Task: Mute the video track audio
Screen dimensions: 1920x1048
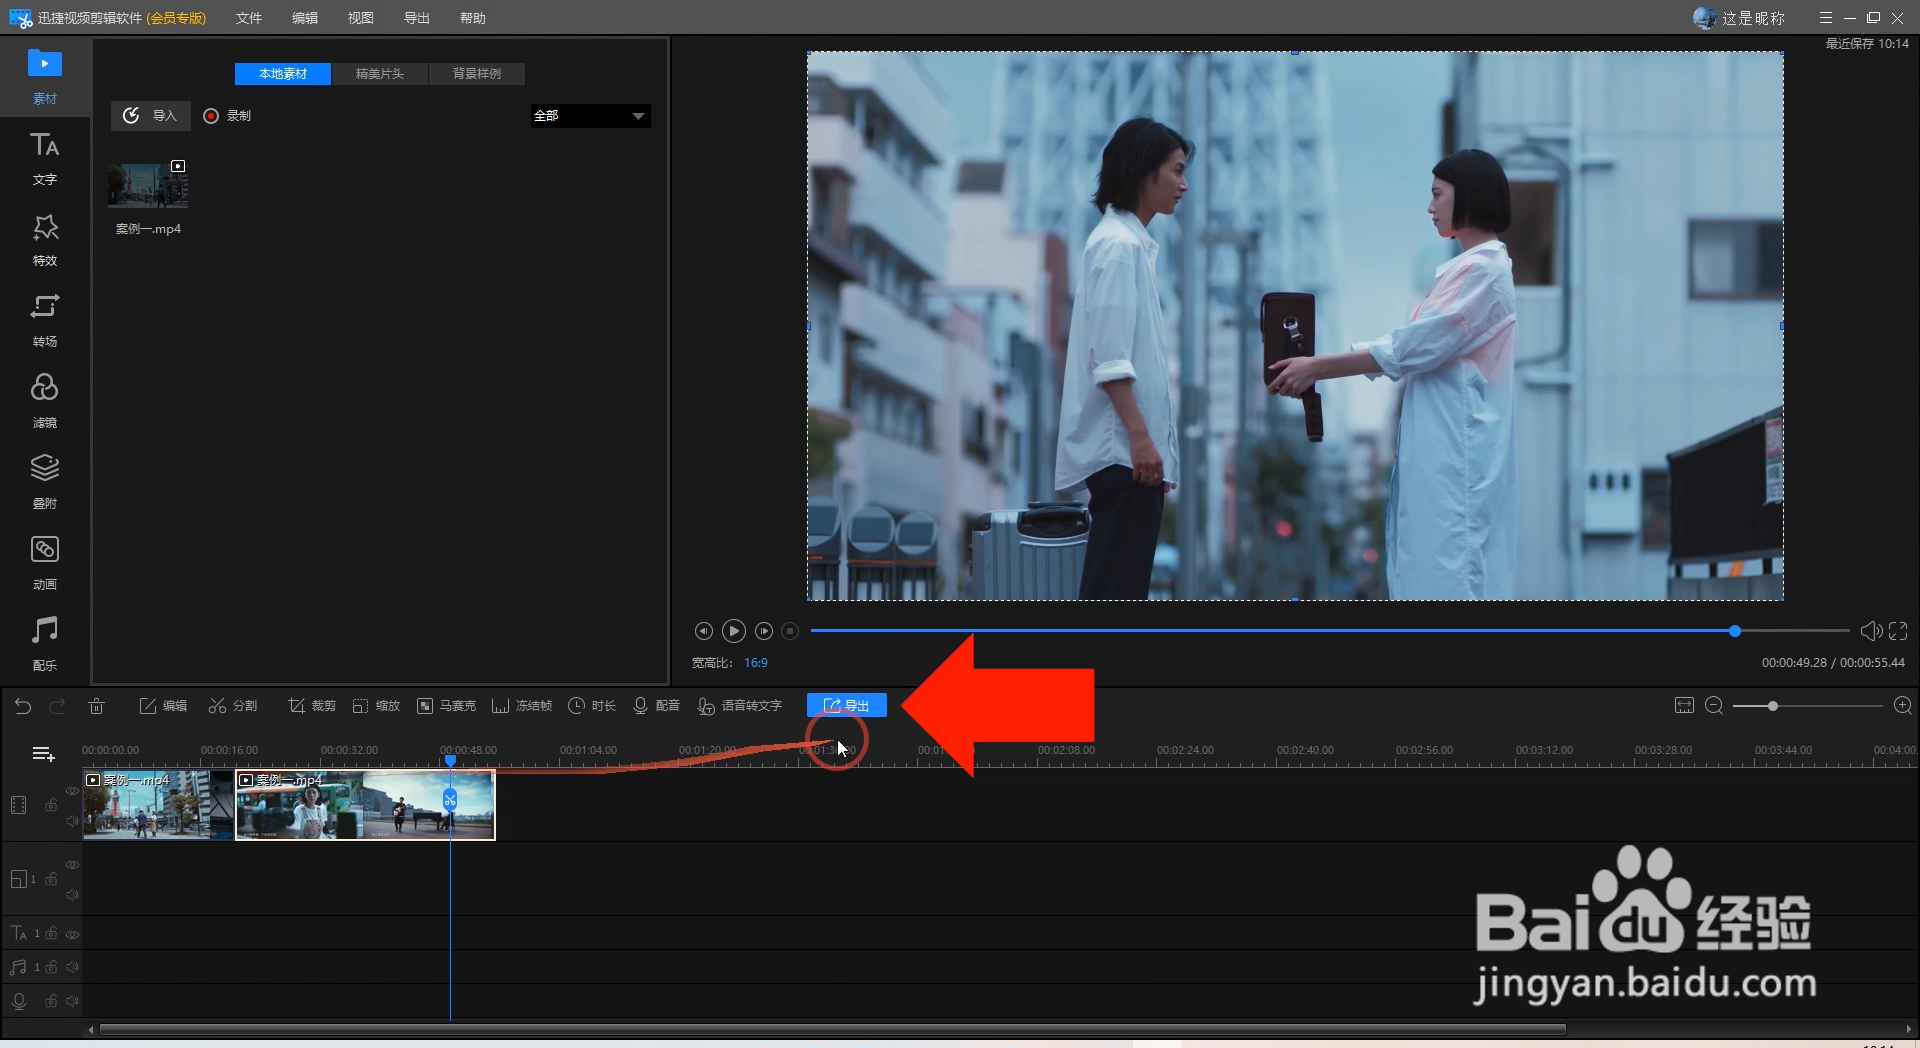Action: click(x=72, y=821)
